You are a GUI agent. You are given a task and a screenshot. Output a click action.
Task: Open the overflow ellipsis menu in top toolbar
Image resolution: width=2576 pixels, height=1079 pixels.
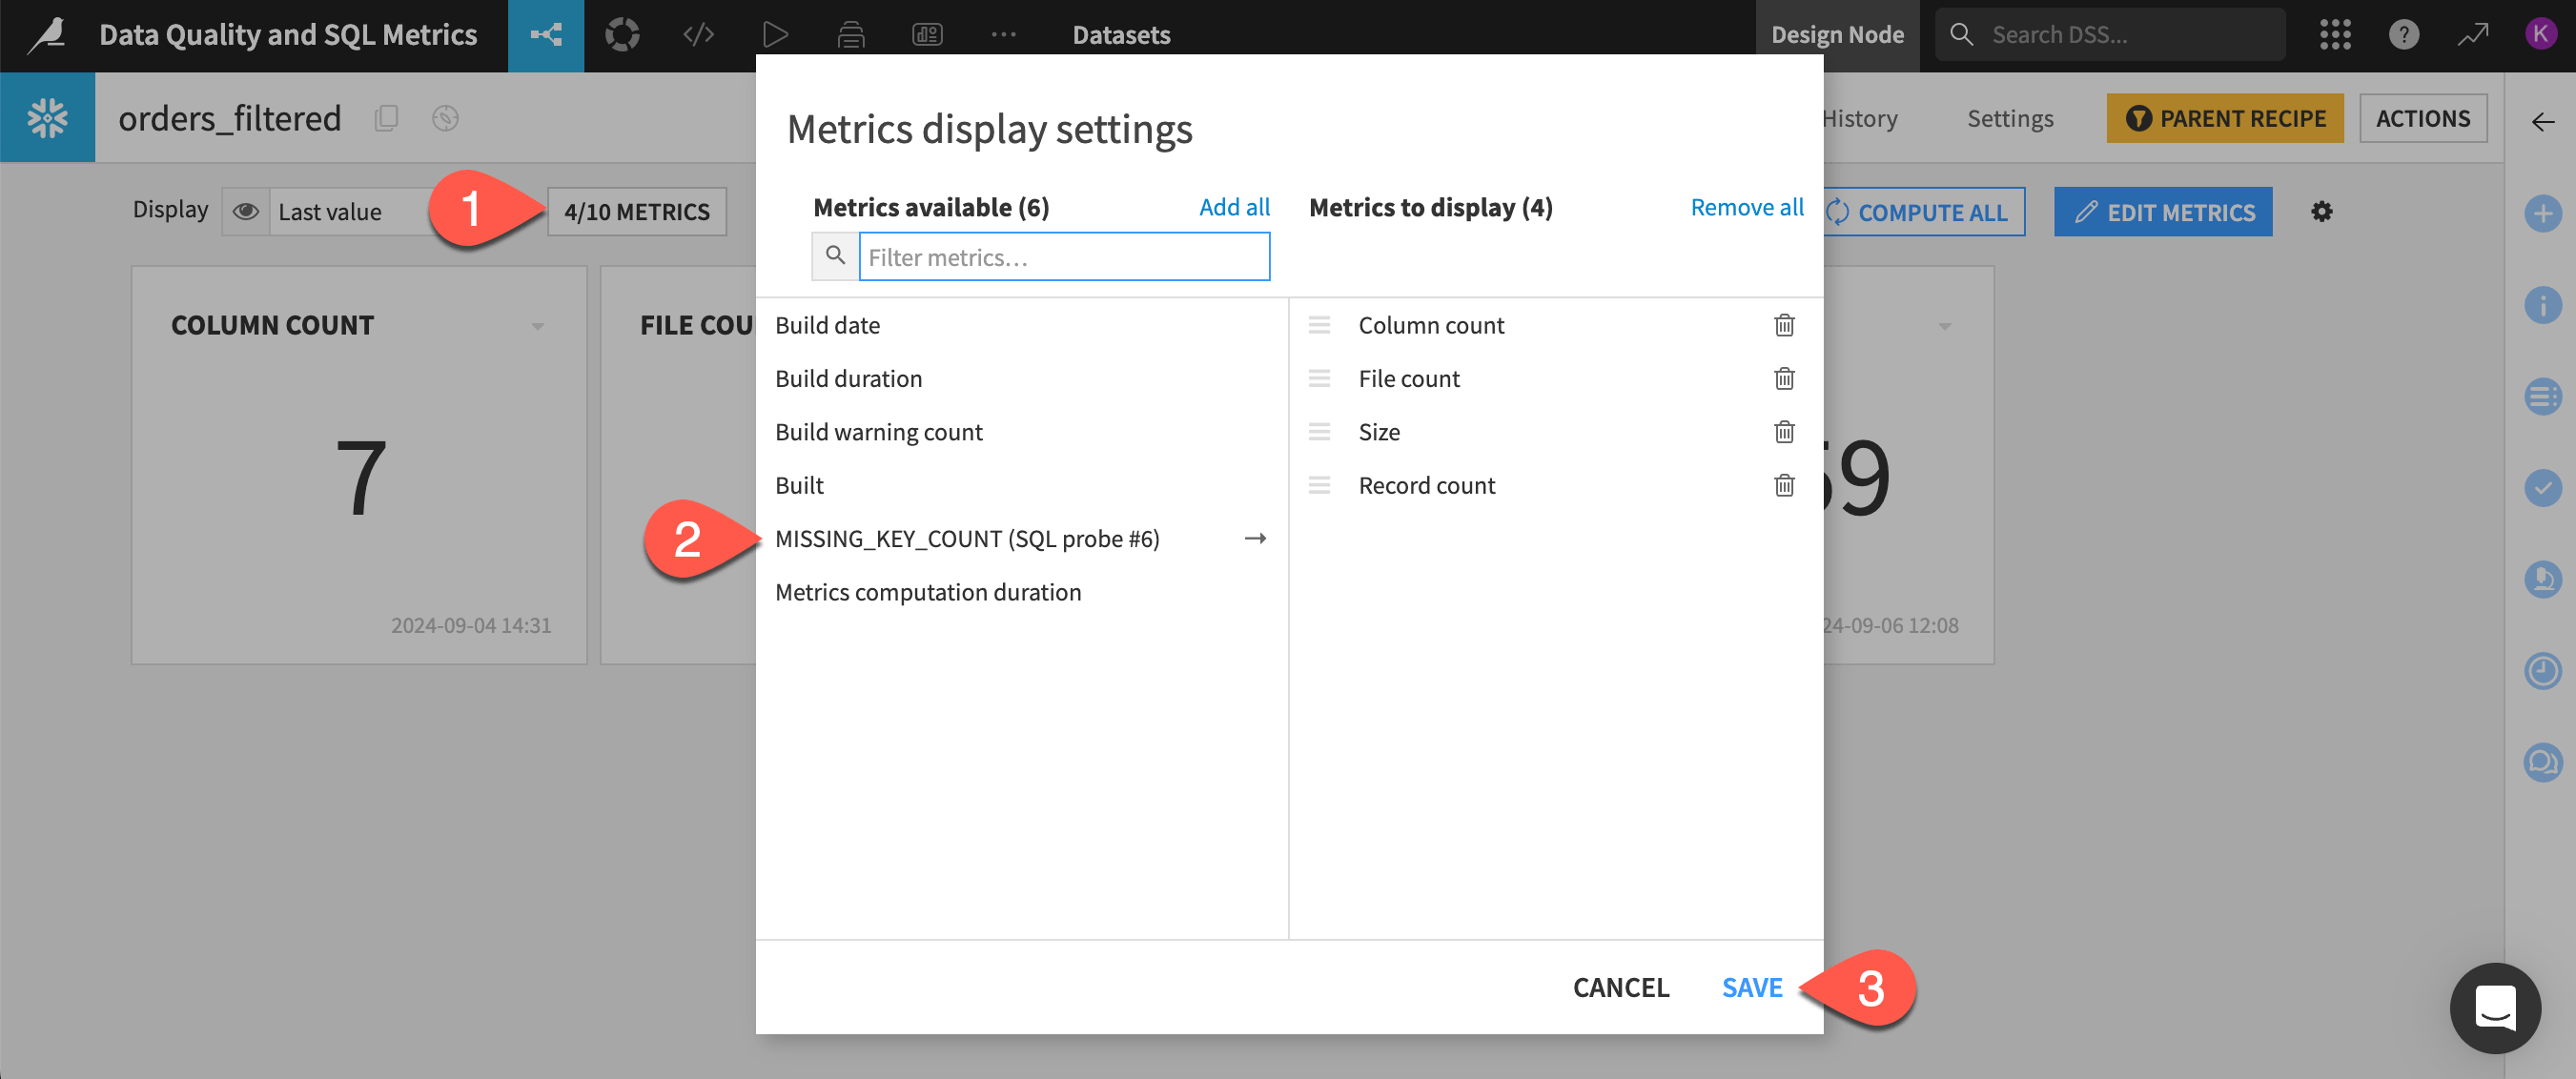[1003, 34]
